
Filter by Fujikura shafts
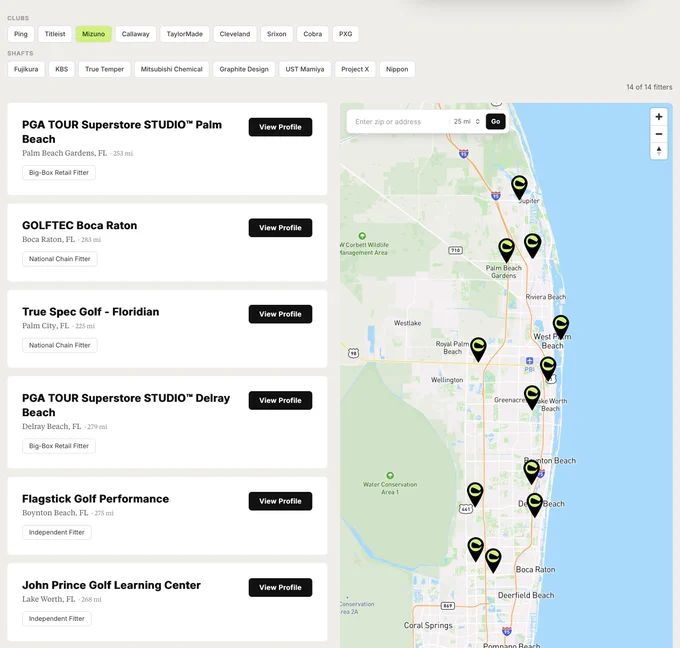(x=26, y=69)
